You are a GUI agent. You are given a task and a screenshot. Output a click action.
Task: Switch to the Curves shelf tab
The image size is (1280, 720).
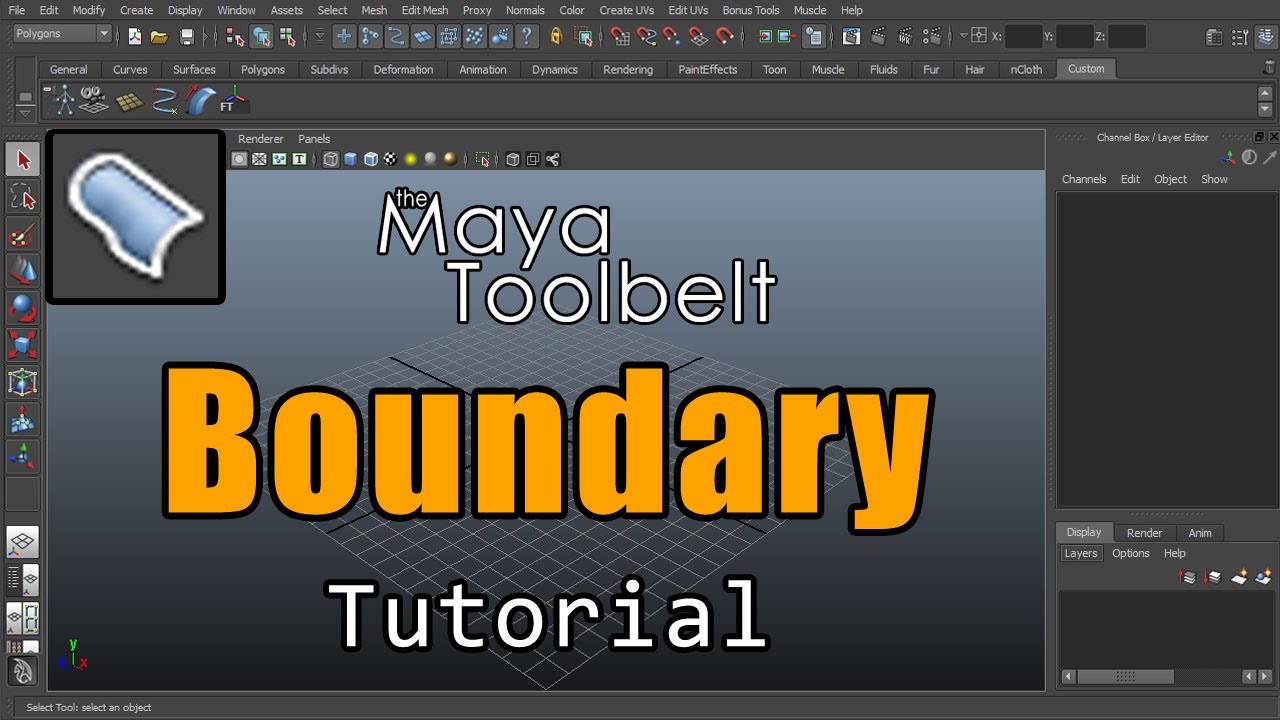130,69
